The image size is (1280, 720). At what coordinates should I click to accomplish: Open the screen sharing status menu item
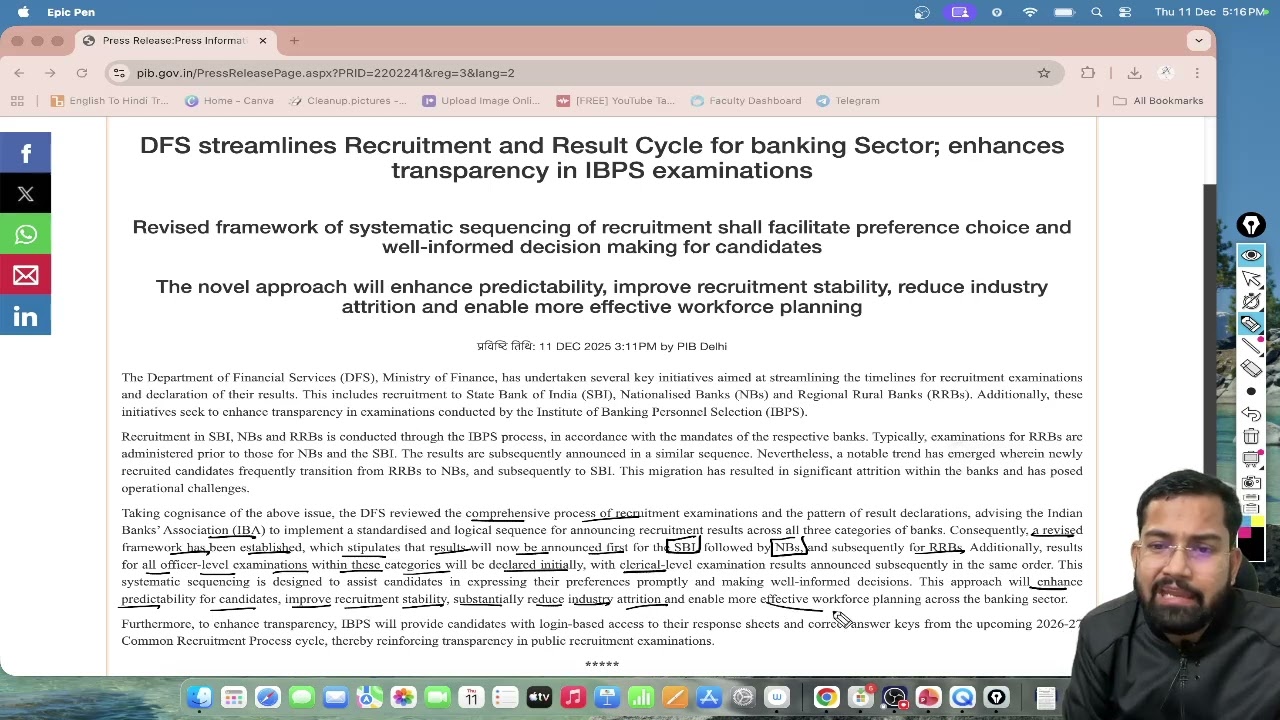pyautogui.click(x=960, y=12)
